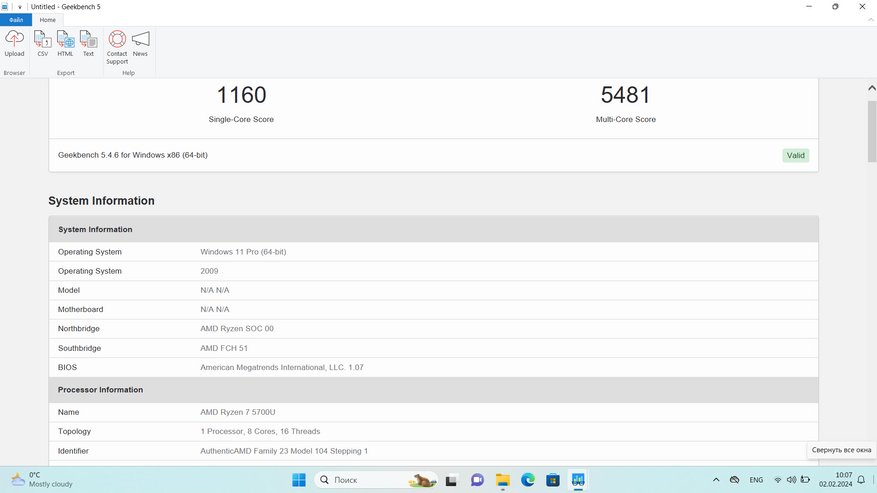Click American Megatrends BIOS value

282,367
